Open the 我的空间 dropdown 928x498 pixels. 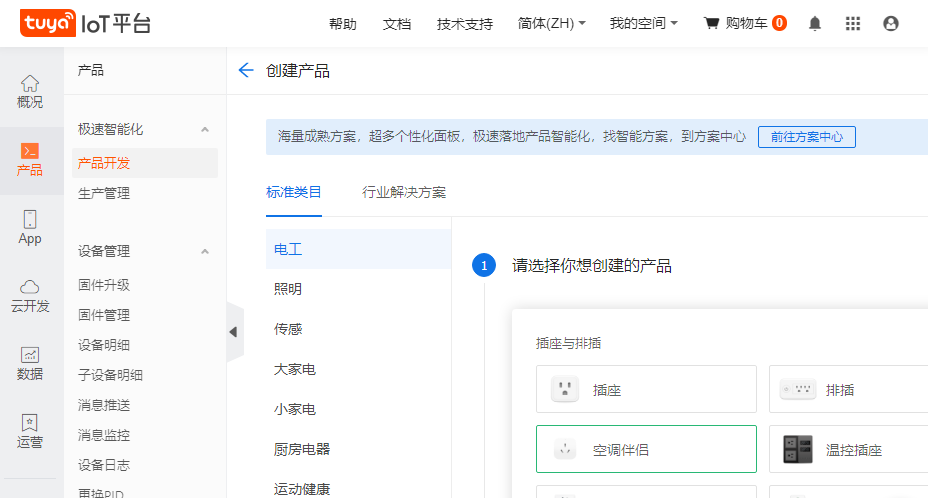644,23
